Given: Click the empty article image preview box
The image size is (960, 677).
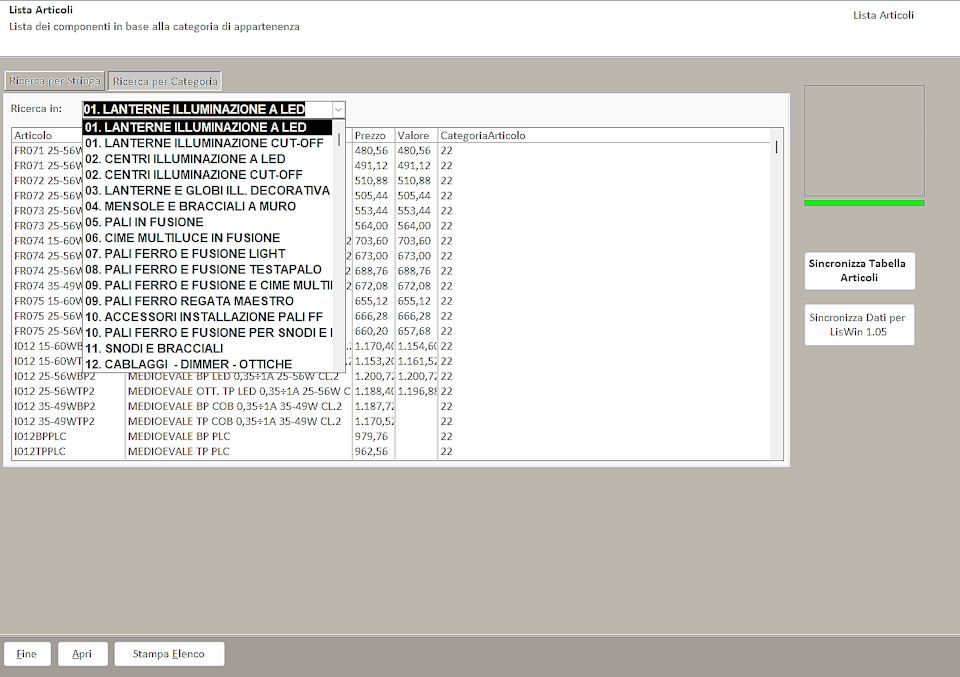Looking at the screenshot, I should click(x=864, y=141).
